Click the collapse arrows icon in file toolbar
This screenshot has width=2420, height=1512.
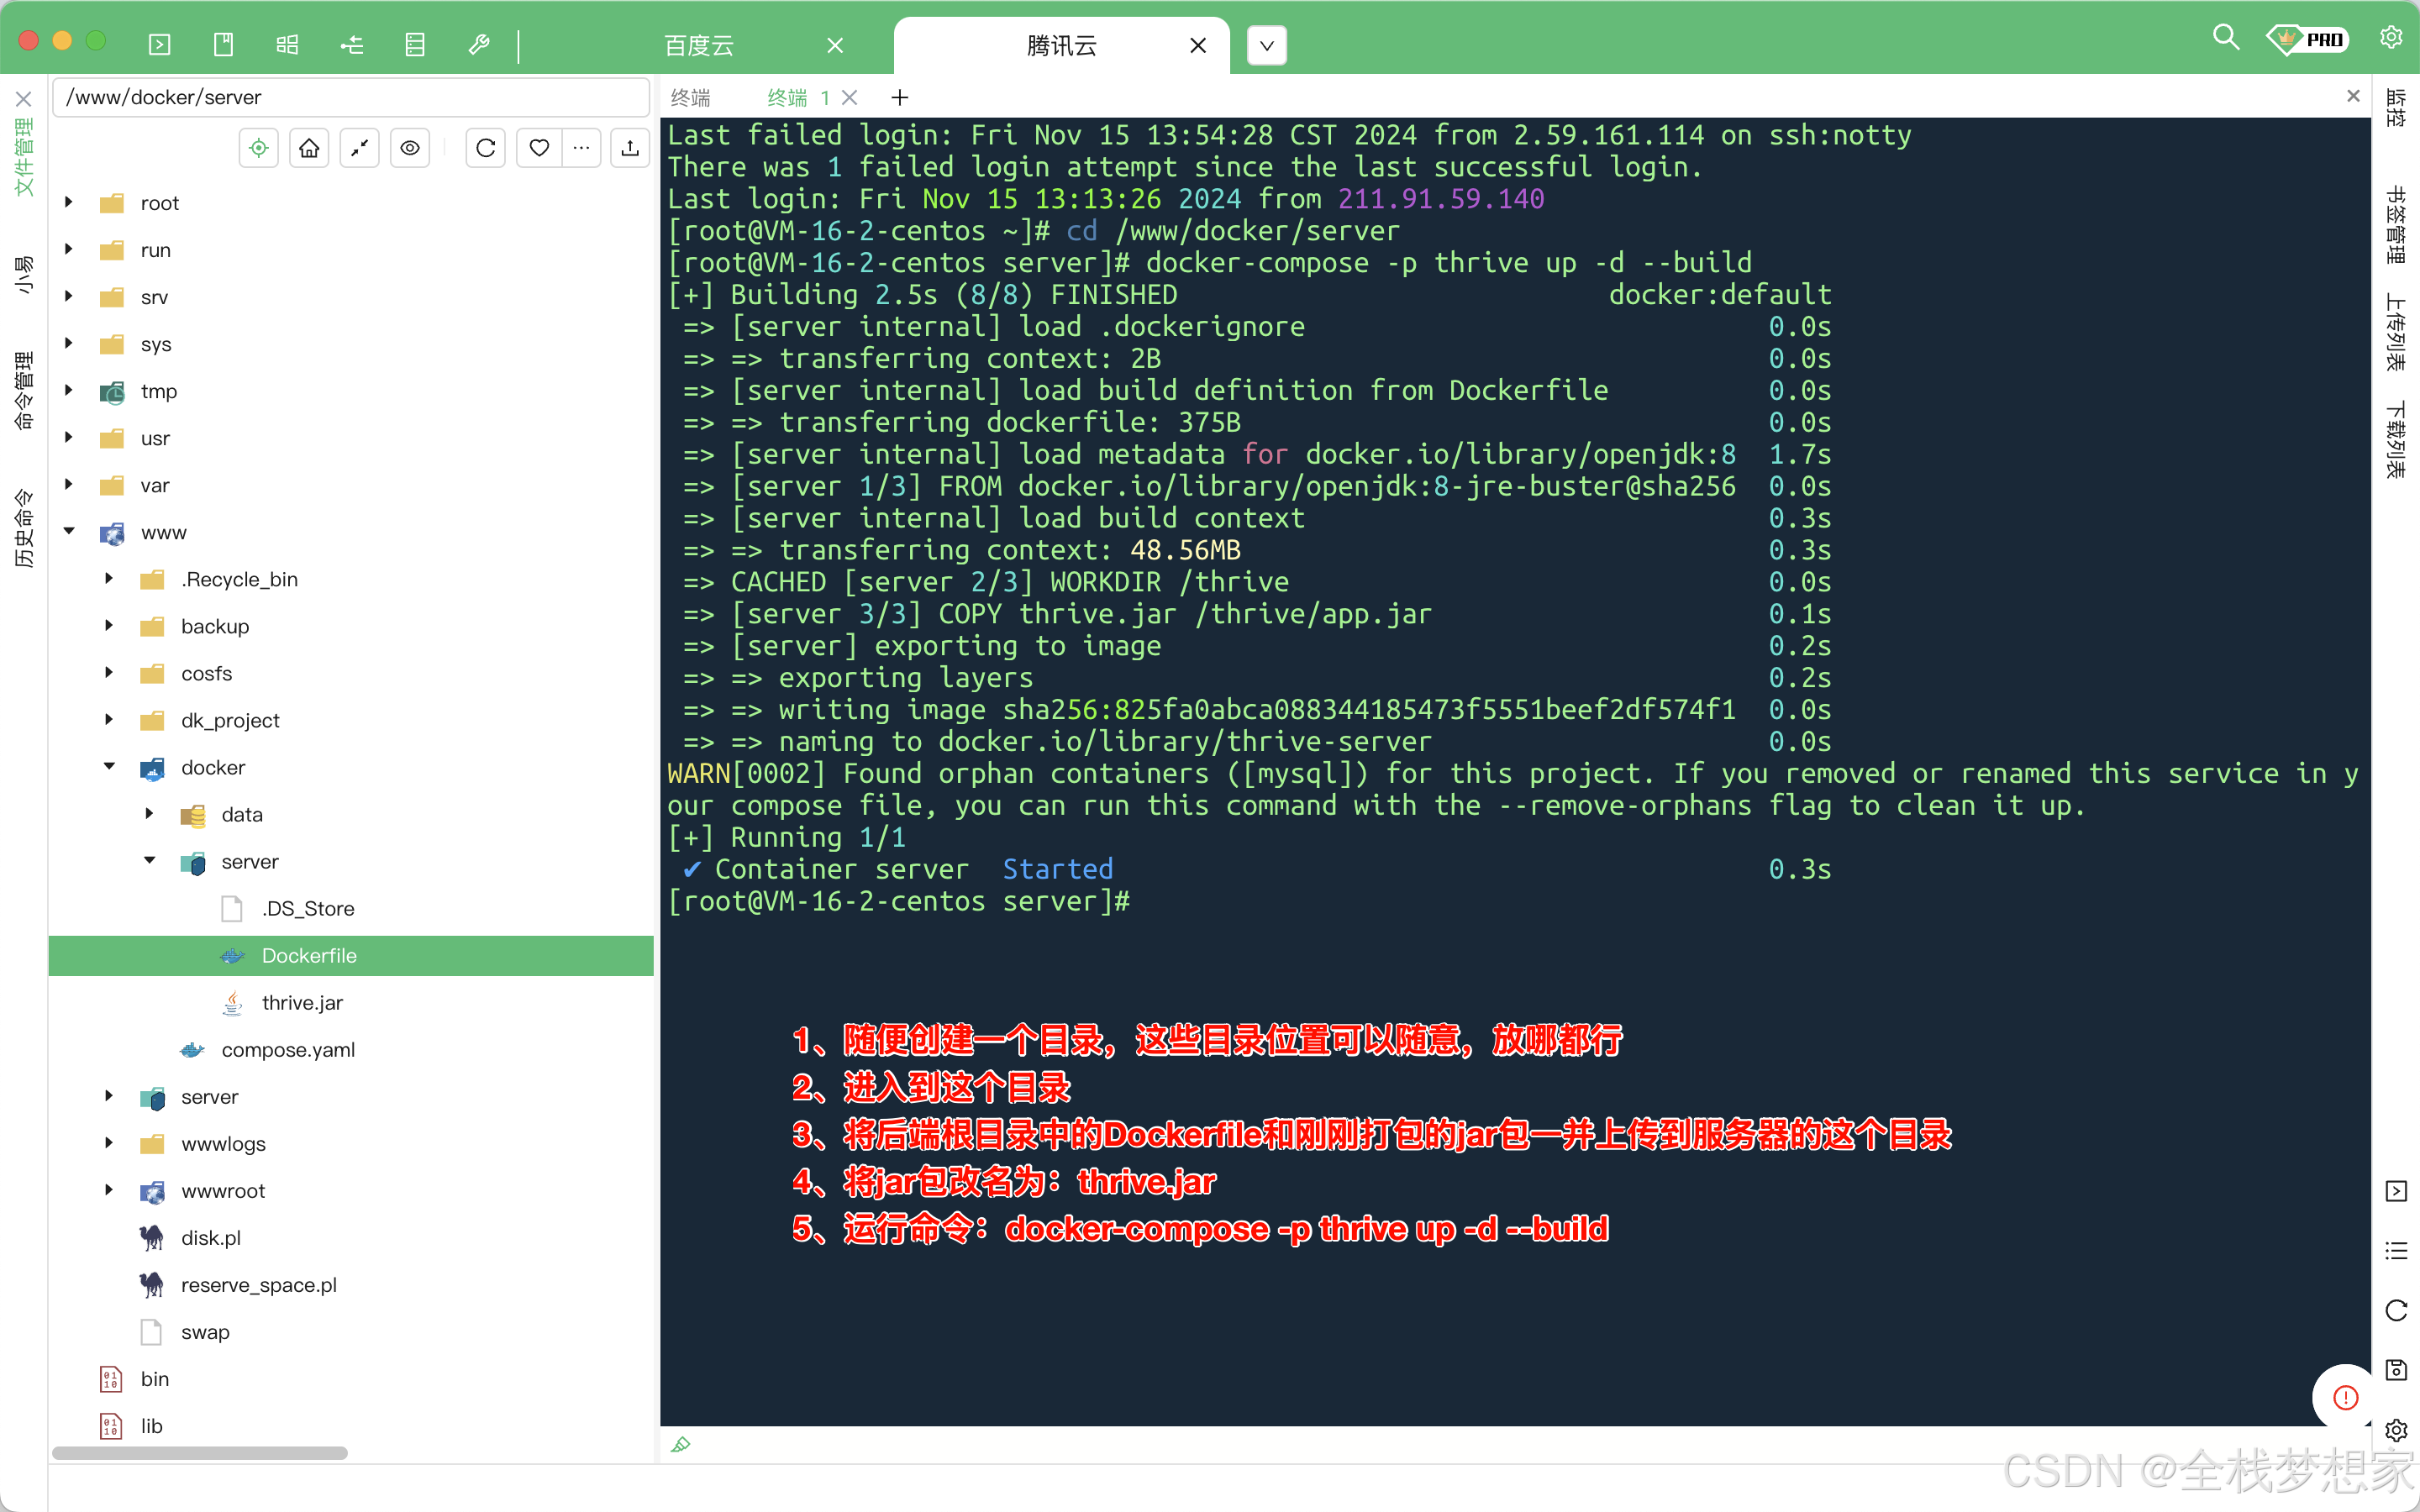[x=359, y=148]
